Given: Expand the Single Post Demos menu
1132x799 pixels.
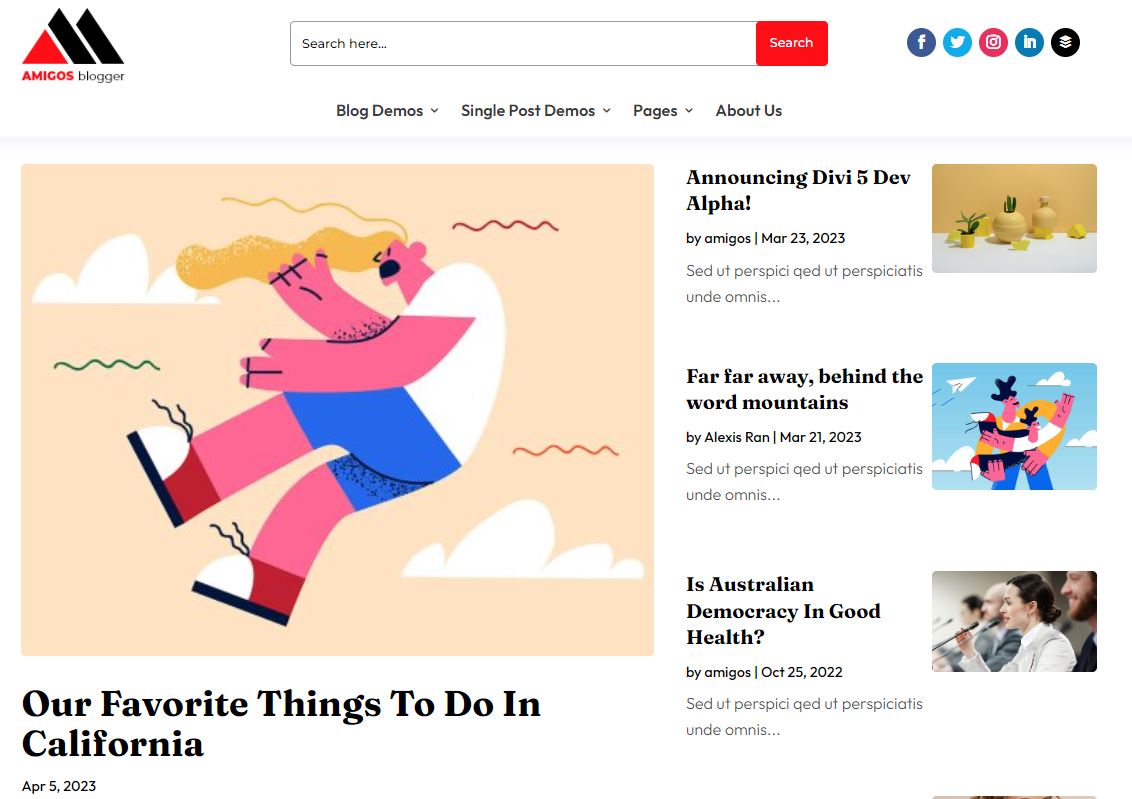Looking at the screenshot, I should (x=536, y=110).
